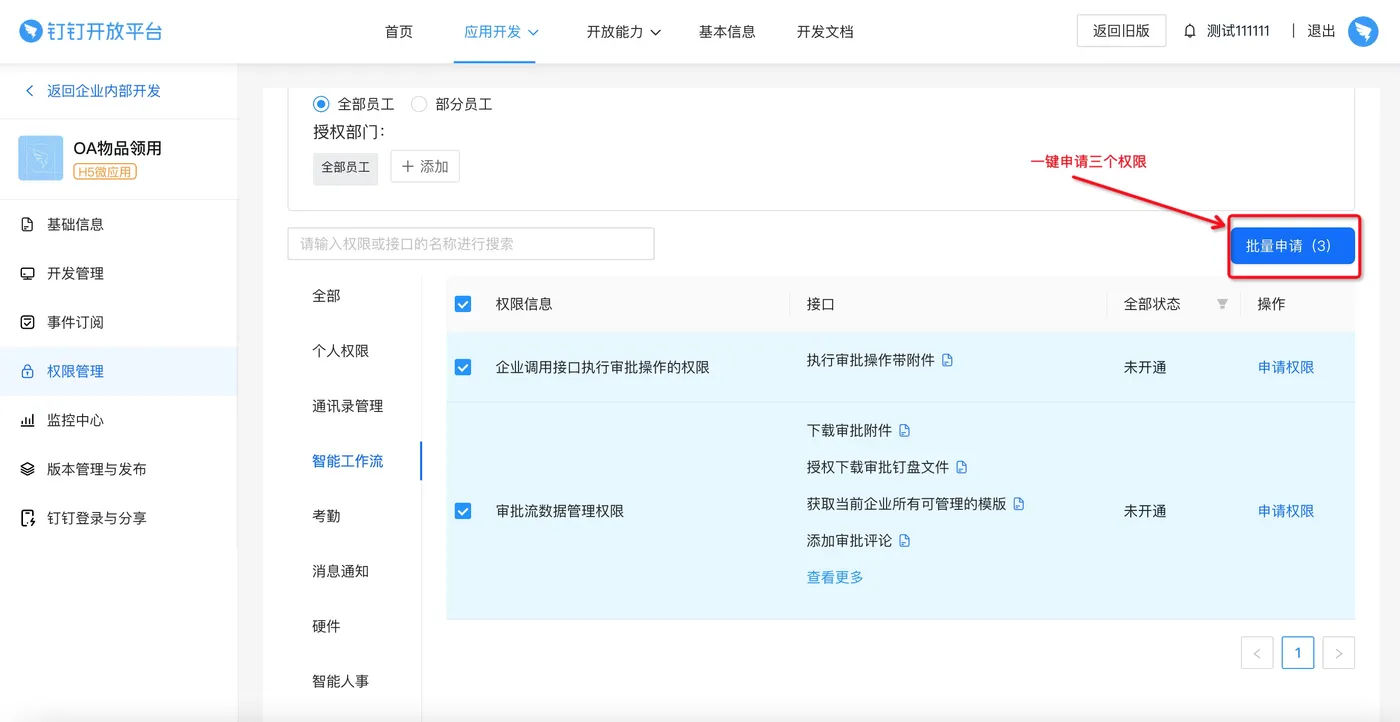Select the 全部员工 radio button

point(321,104)
